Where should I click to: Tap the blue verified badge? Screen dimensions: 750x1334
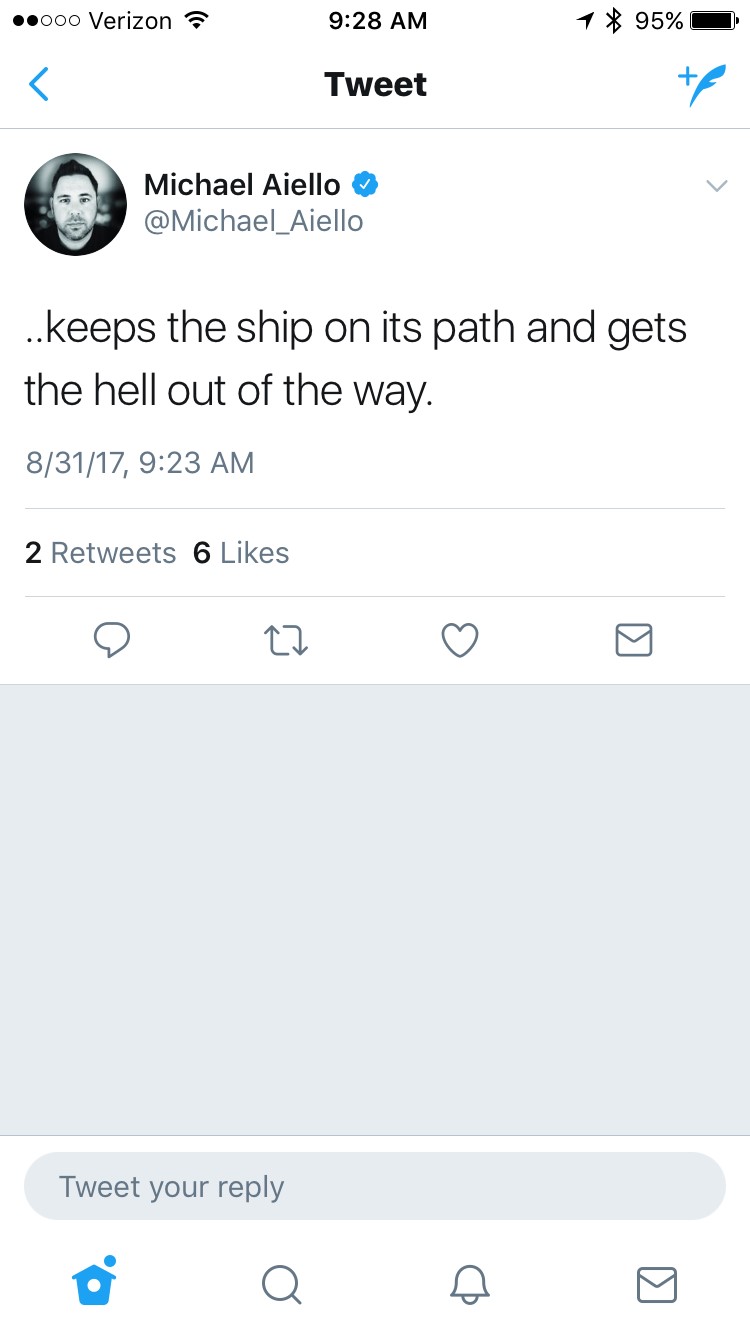(x=364, y=184)
